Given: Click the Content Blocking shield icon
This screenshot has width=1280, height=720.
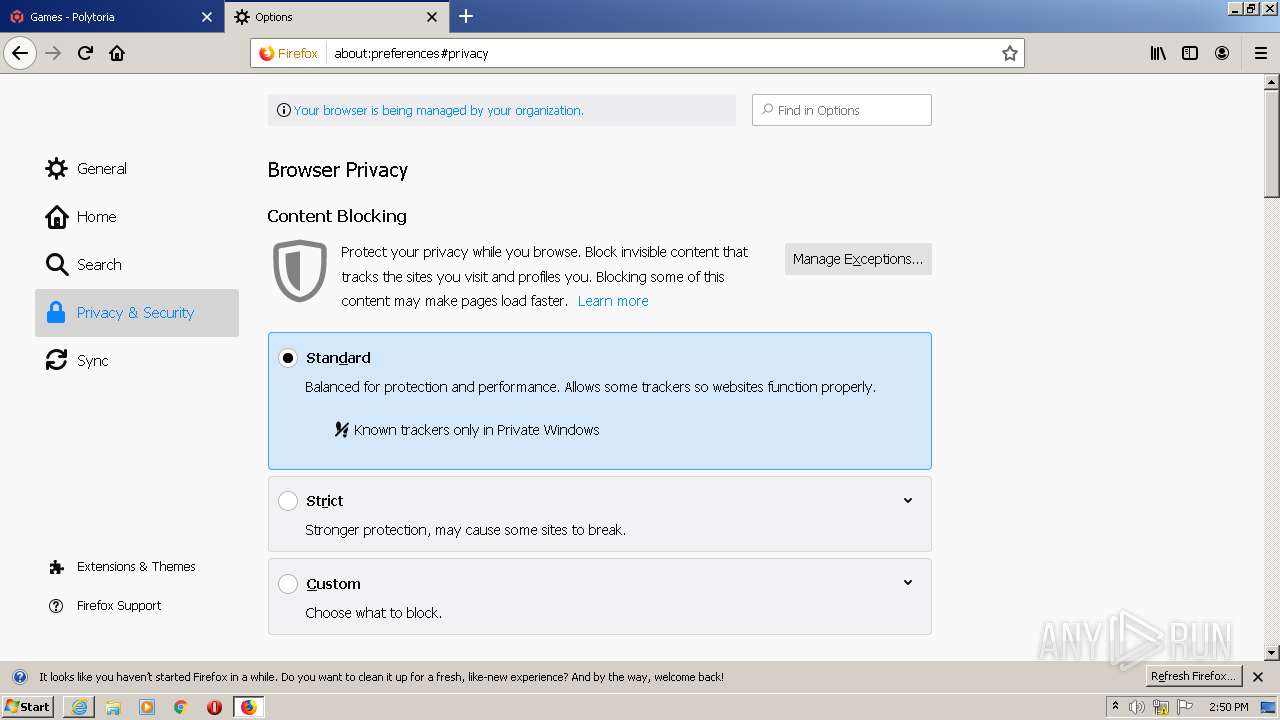Looking at the screenshot, I should click(x=300, y=271).
